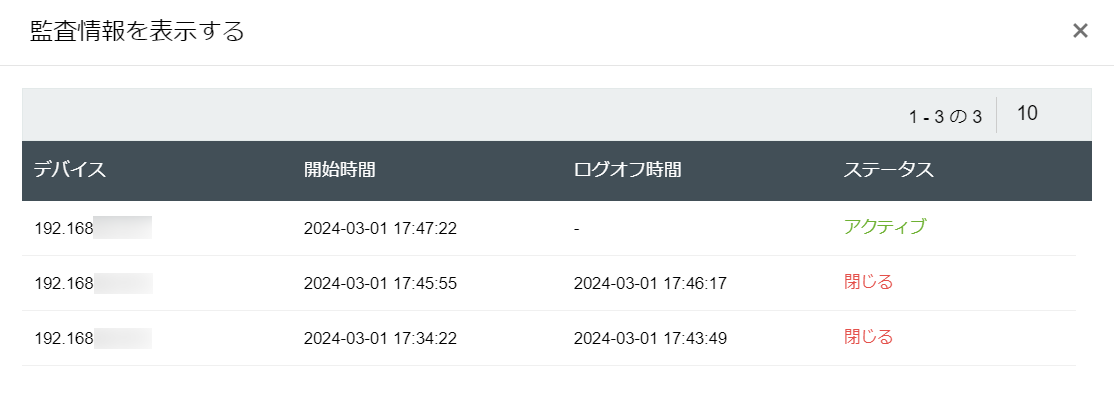Click the ステータス column header
The height and width of the screenshot is (417, 1114).
[888, 170]
